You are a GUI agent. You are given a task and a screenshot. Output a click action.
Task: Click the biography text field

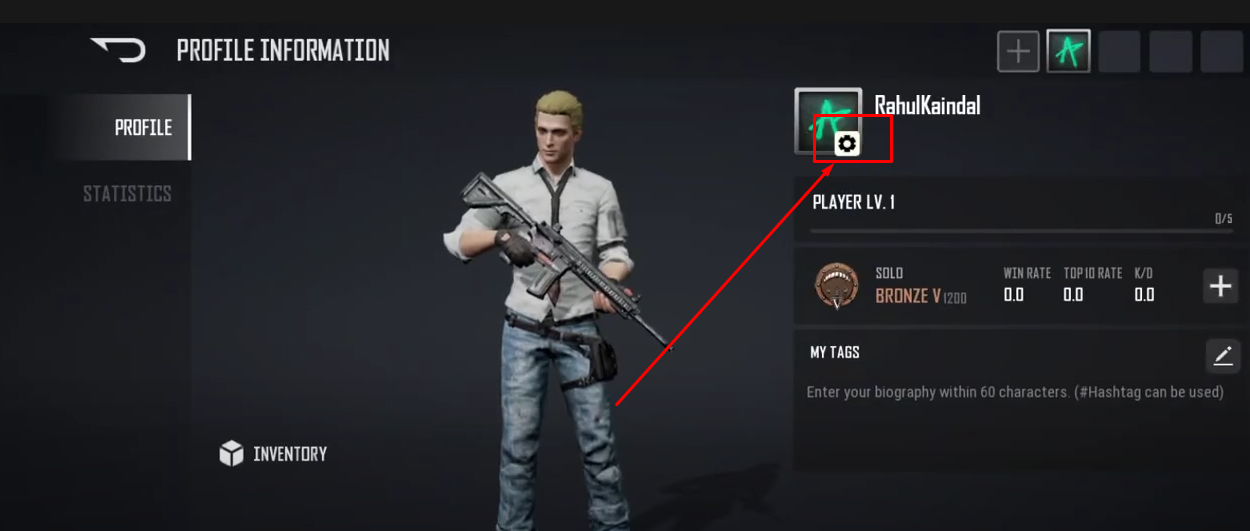1015,392
